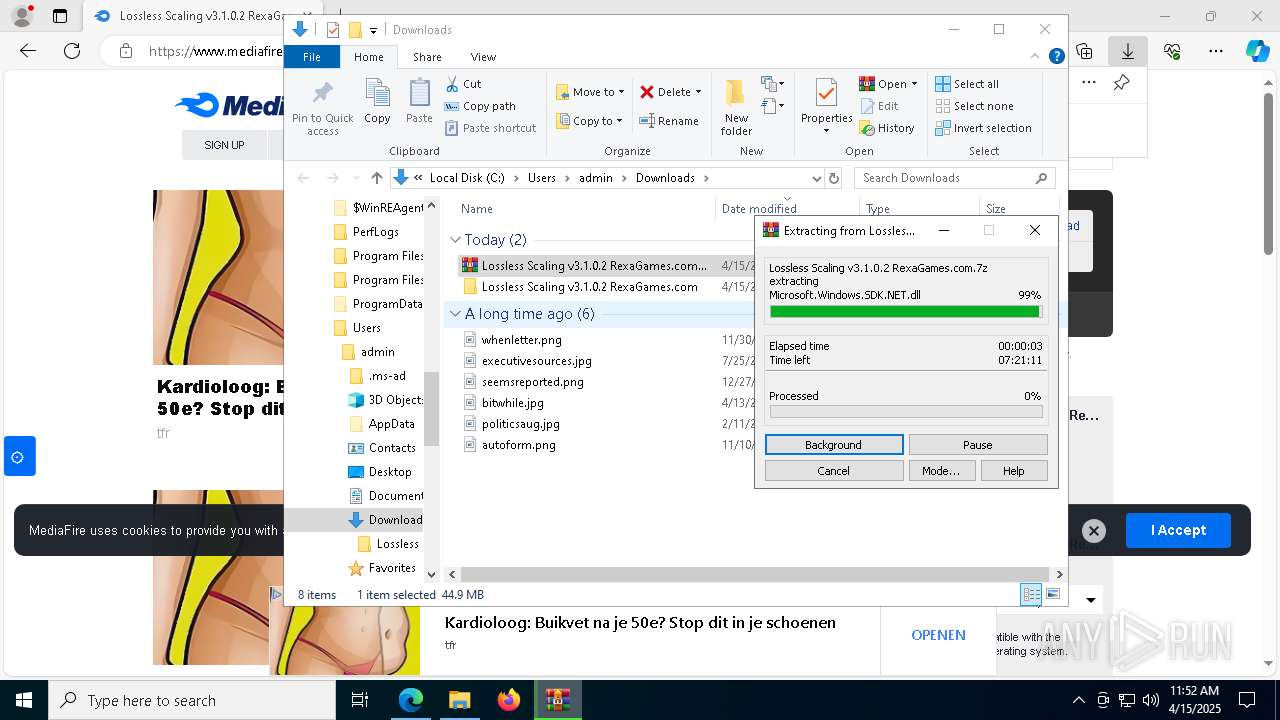Screen dimensions: 1280x720
Task: Select the Lossless Scaling folder row
Action: [590, 287]
